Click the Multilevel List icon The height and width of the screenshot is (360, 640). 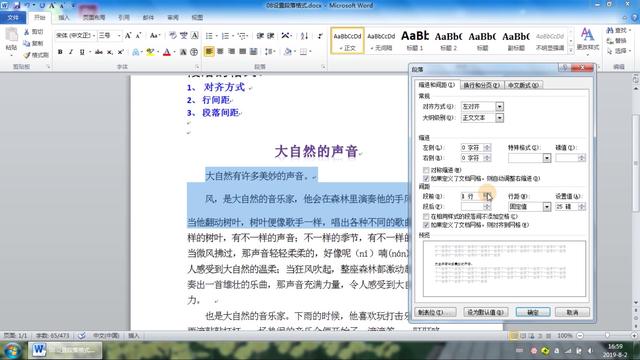[241, 36]
